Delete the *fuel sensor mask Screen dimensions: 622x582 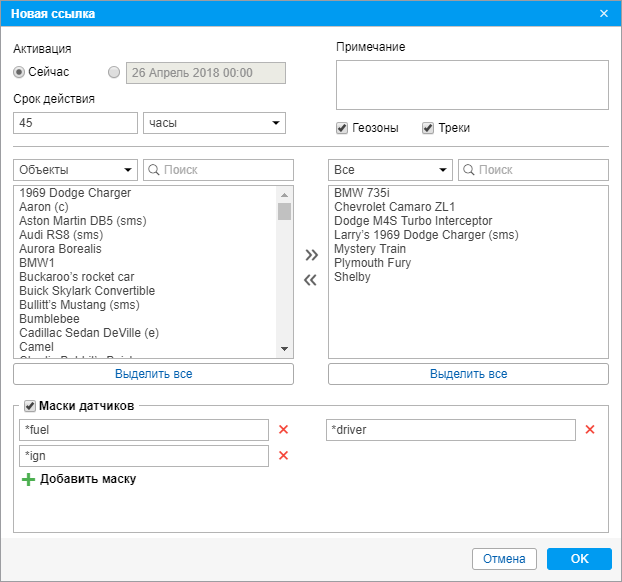283,430
